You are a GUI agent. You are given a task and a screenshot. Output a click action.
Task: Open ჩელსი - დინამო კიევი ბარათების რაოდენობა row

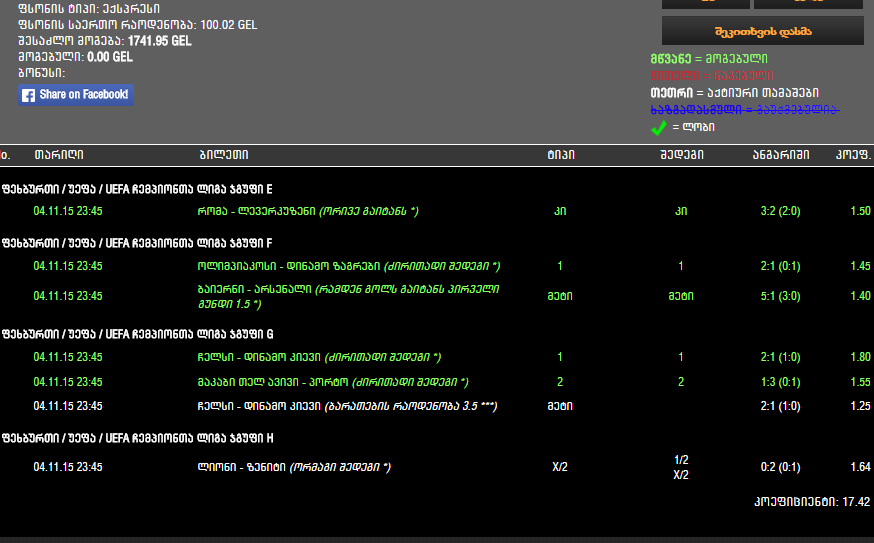click(437, 406)
